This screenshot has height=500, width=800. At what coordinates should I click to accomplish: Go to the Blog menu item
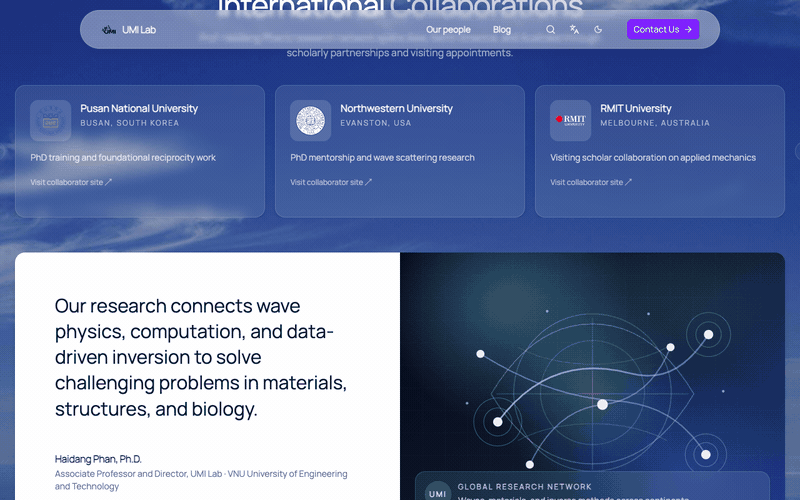502,30
